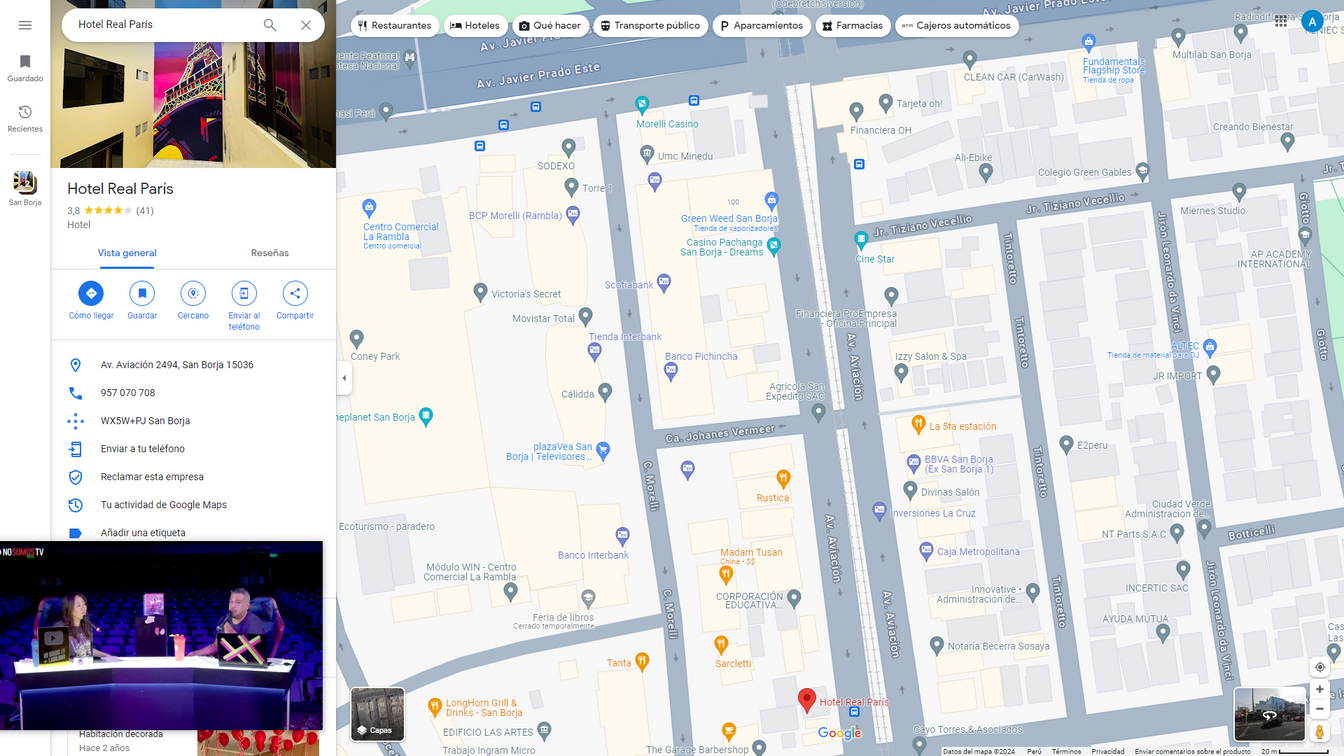Click the Street View pegman
The image size is (1344, 756).
pyautogui.click(x=1319, y=733)
